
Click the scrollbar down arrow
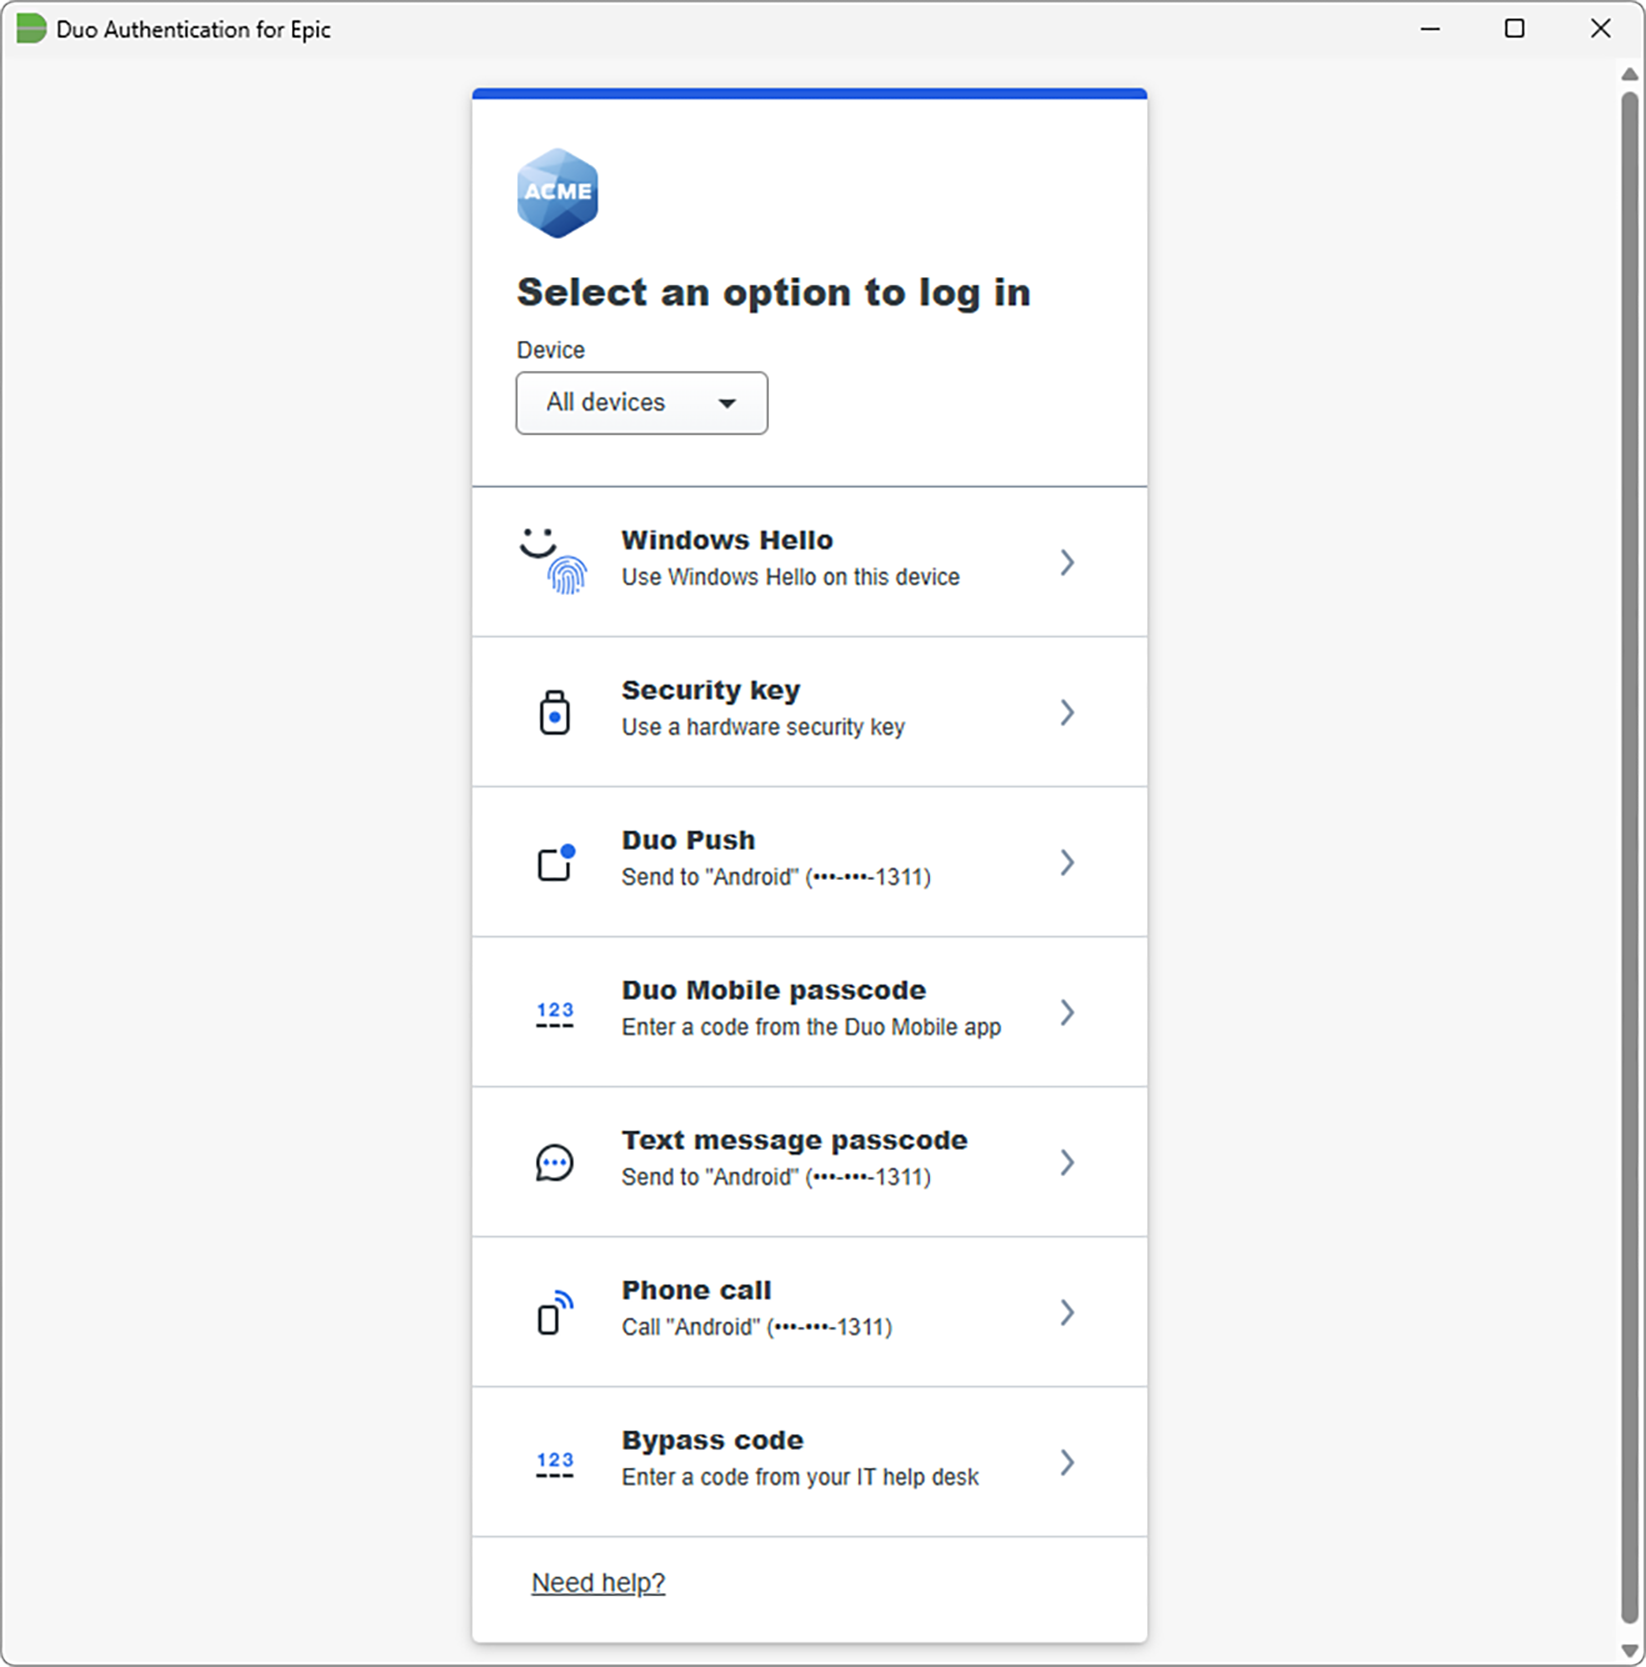(1628, 1650)
